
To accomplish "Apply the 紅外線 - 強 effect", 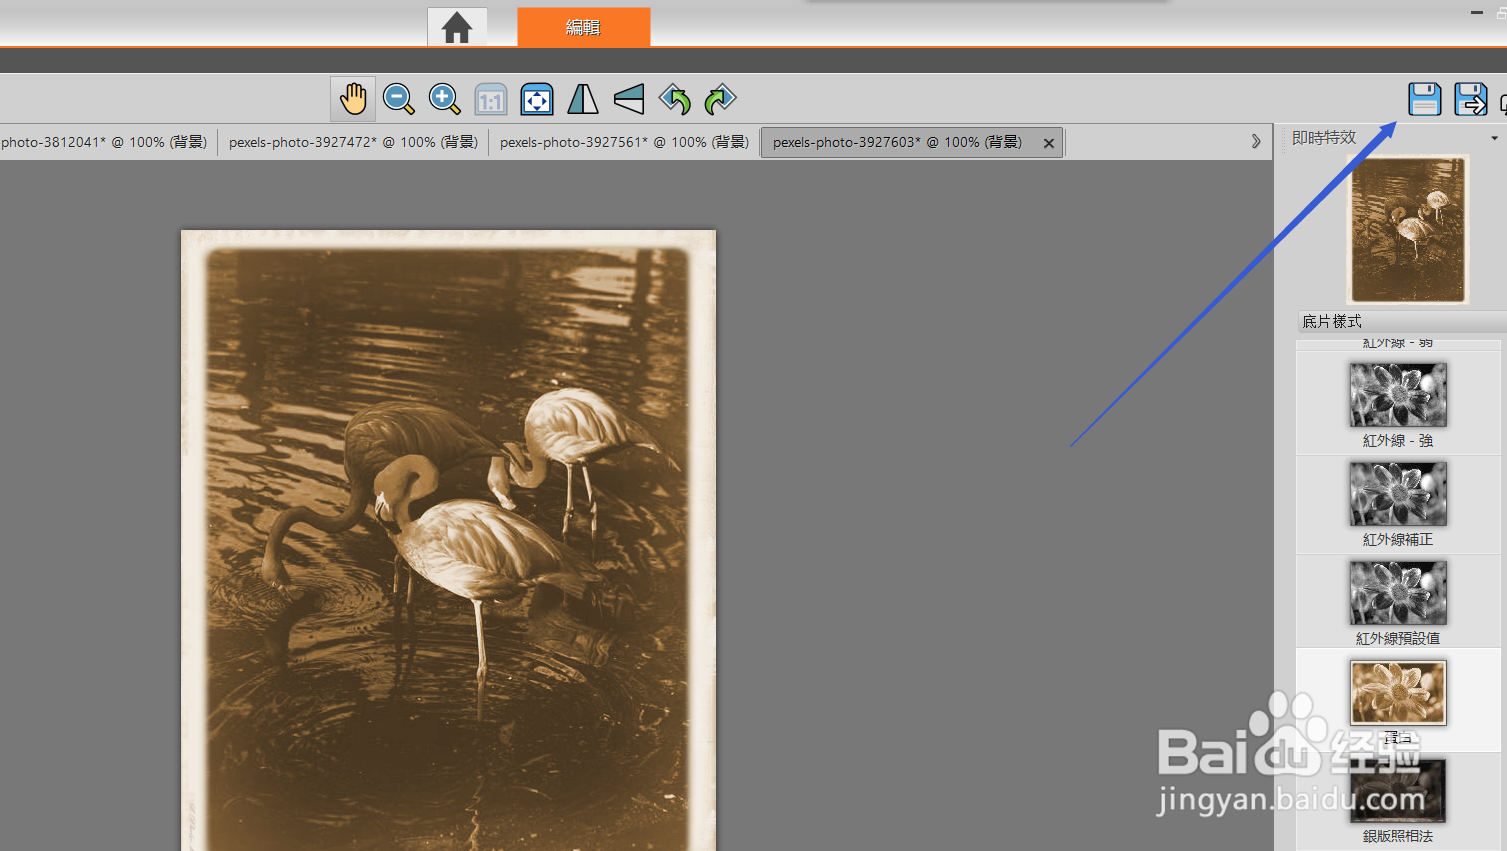I will pyautogui.click(x=1398, y=405).
